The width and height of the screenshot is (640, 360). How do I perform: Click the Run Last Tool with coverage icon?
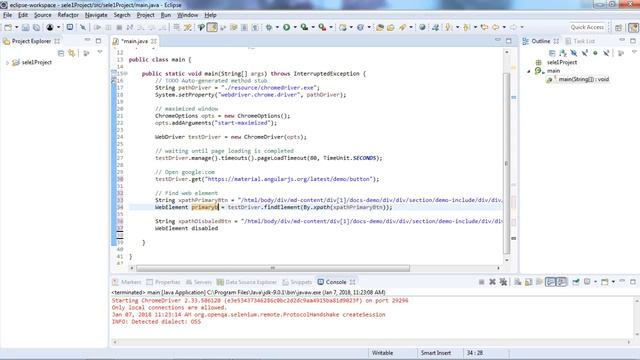(x=304, y=27)
